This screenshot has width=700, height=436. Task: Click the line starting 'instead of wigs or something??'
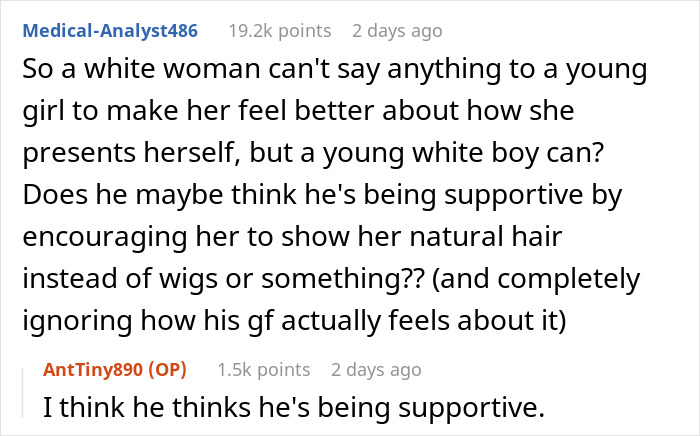[x=331, y=279]
